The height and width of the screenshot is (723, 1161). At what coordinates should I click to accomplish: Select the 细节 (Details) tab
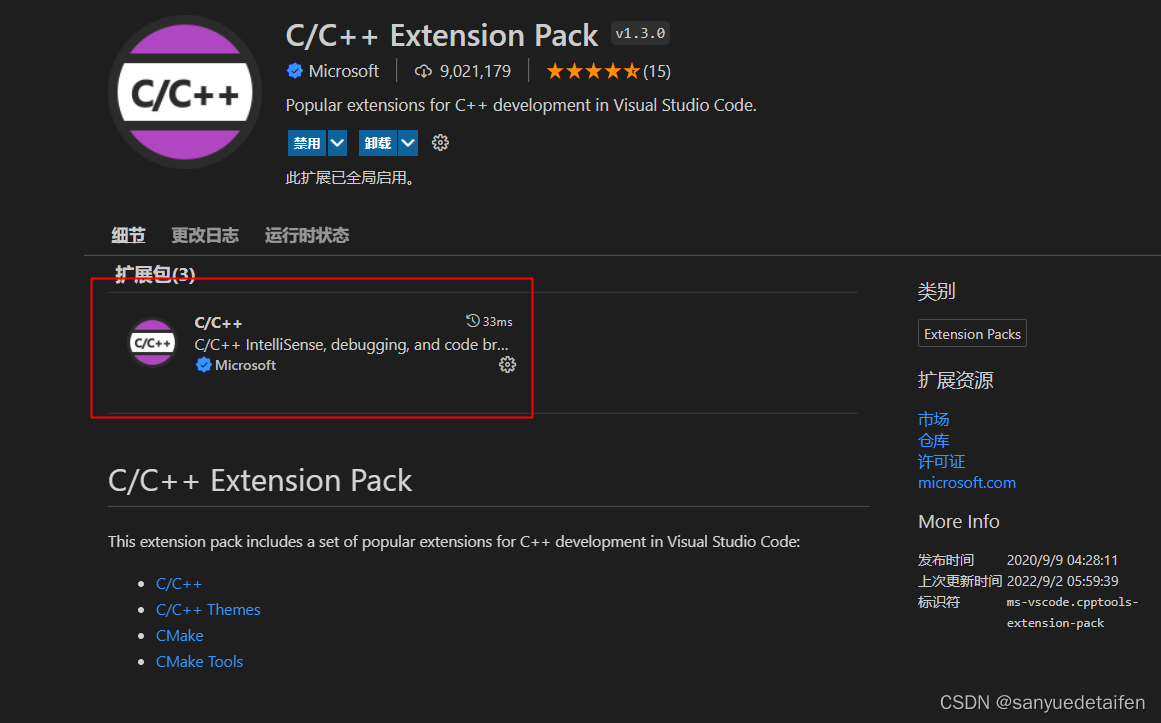coord(128,235)
